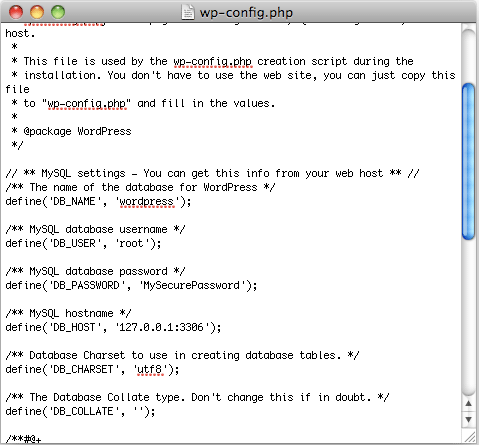Click the 'MySQL settings' comment line

click(x=212, y=174)
